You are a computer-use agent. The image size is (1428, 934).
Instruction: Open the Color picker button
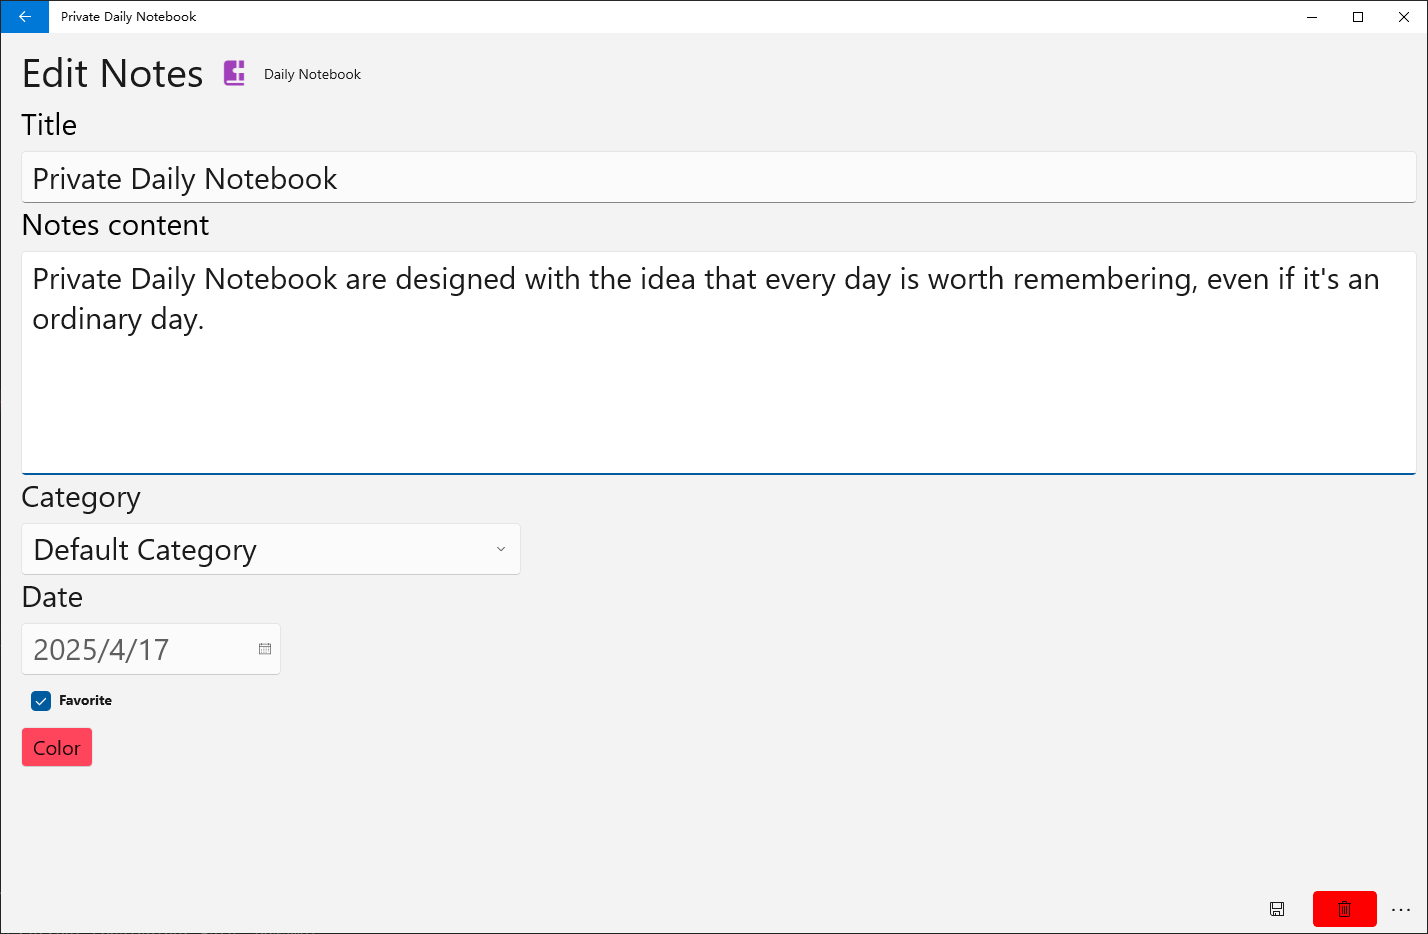coord(57,748)
